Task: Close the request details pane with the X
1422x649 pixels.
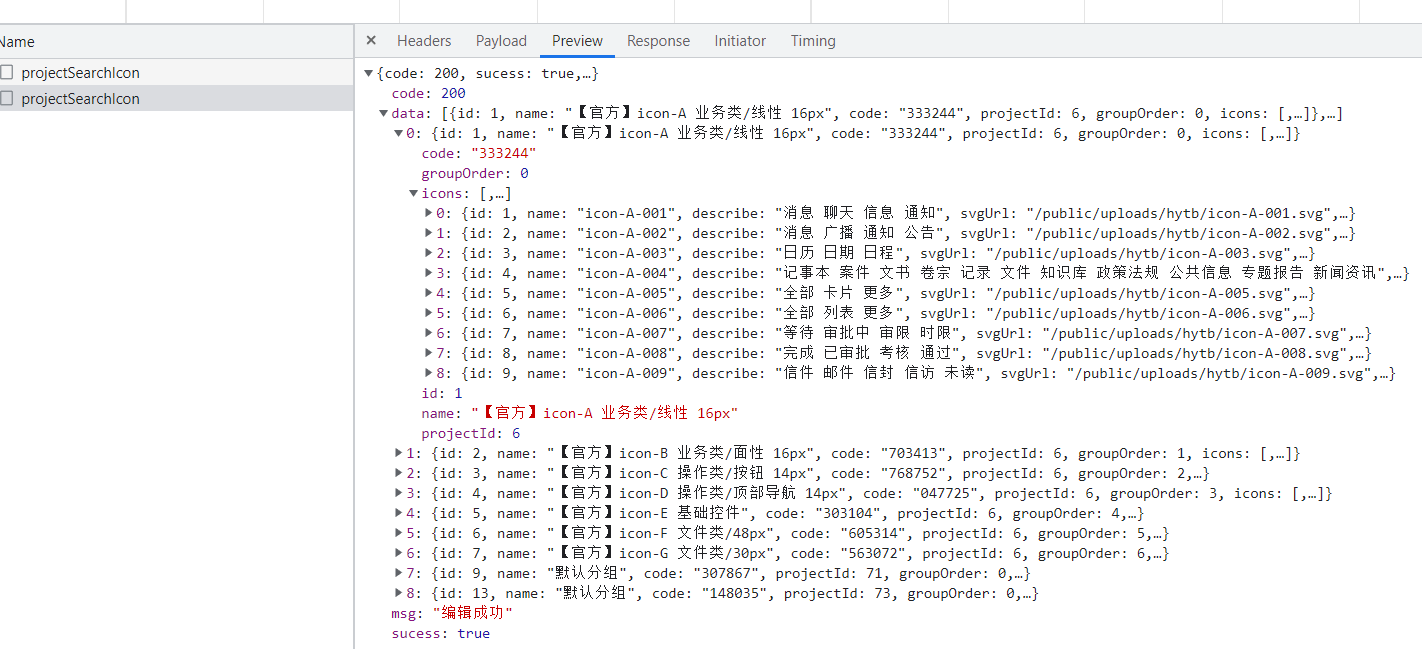Action: 371,40
